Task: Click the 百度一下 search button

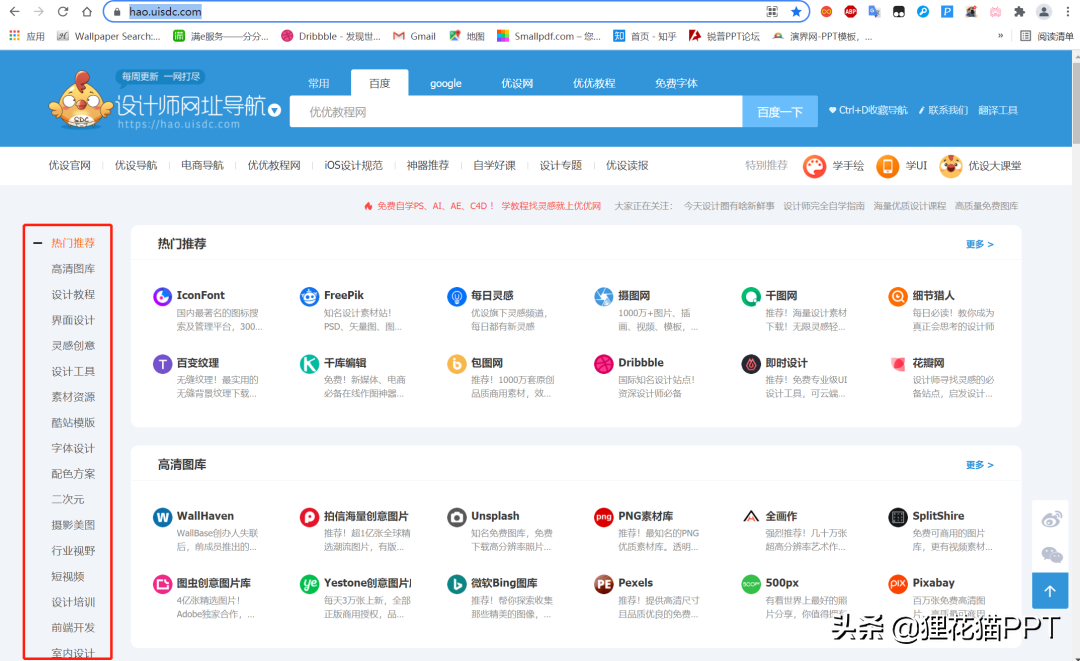Action: click(780, 112)
